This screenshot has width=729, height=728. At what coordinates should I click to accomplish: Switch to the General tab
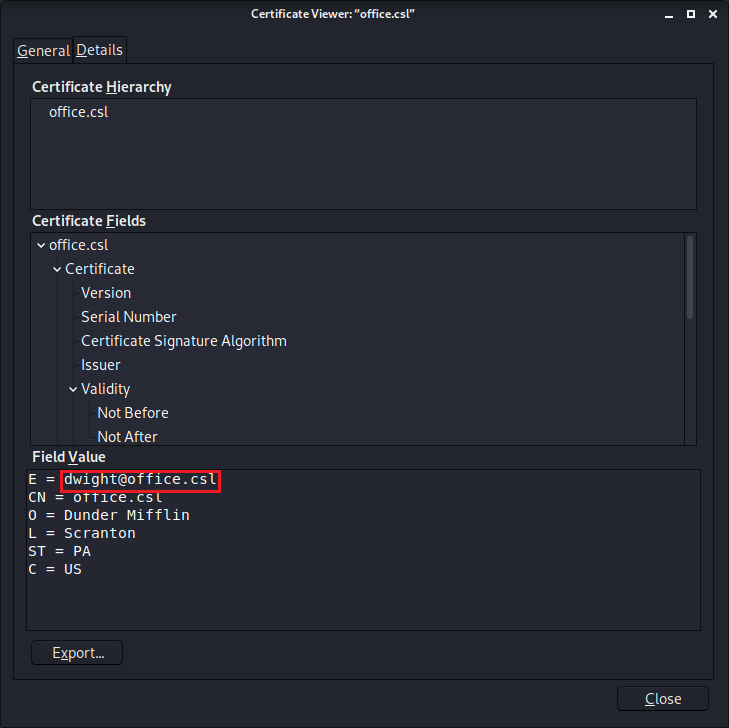[x=43, y=51]
